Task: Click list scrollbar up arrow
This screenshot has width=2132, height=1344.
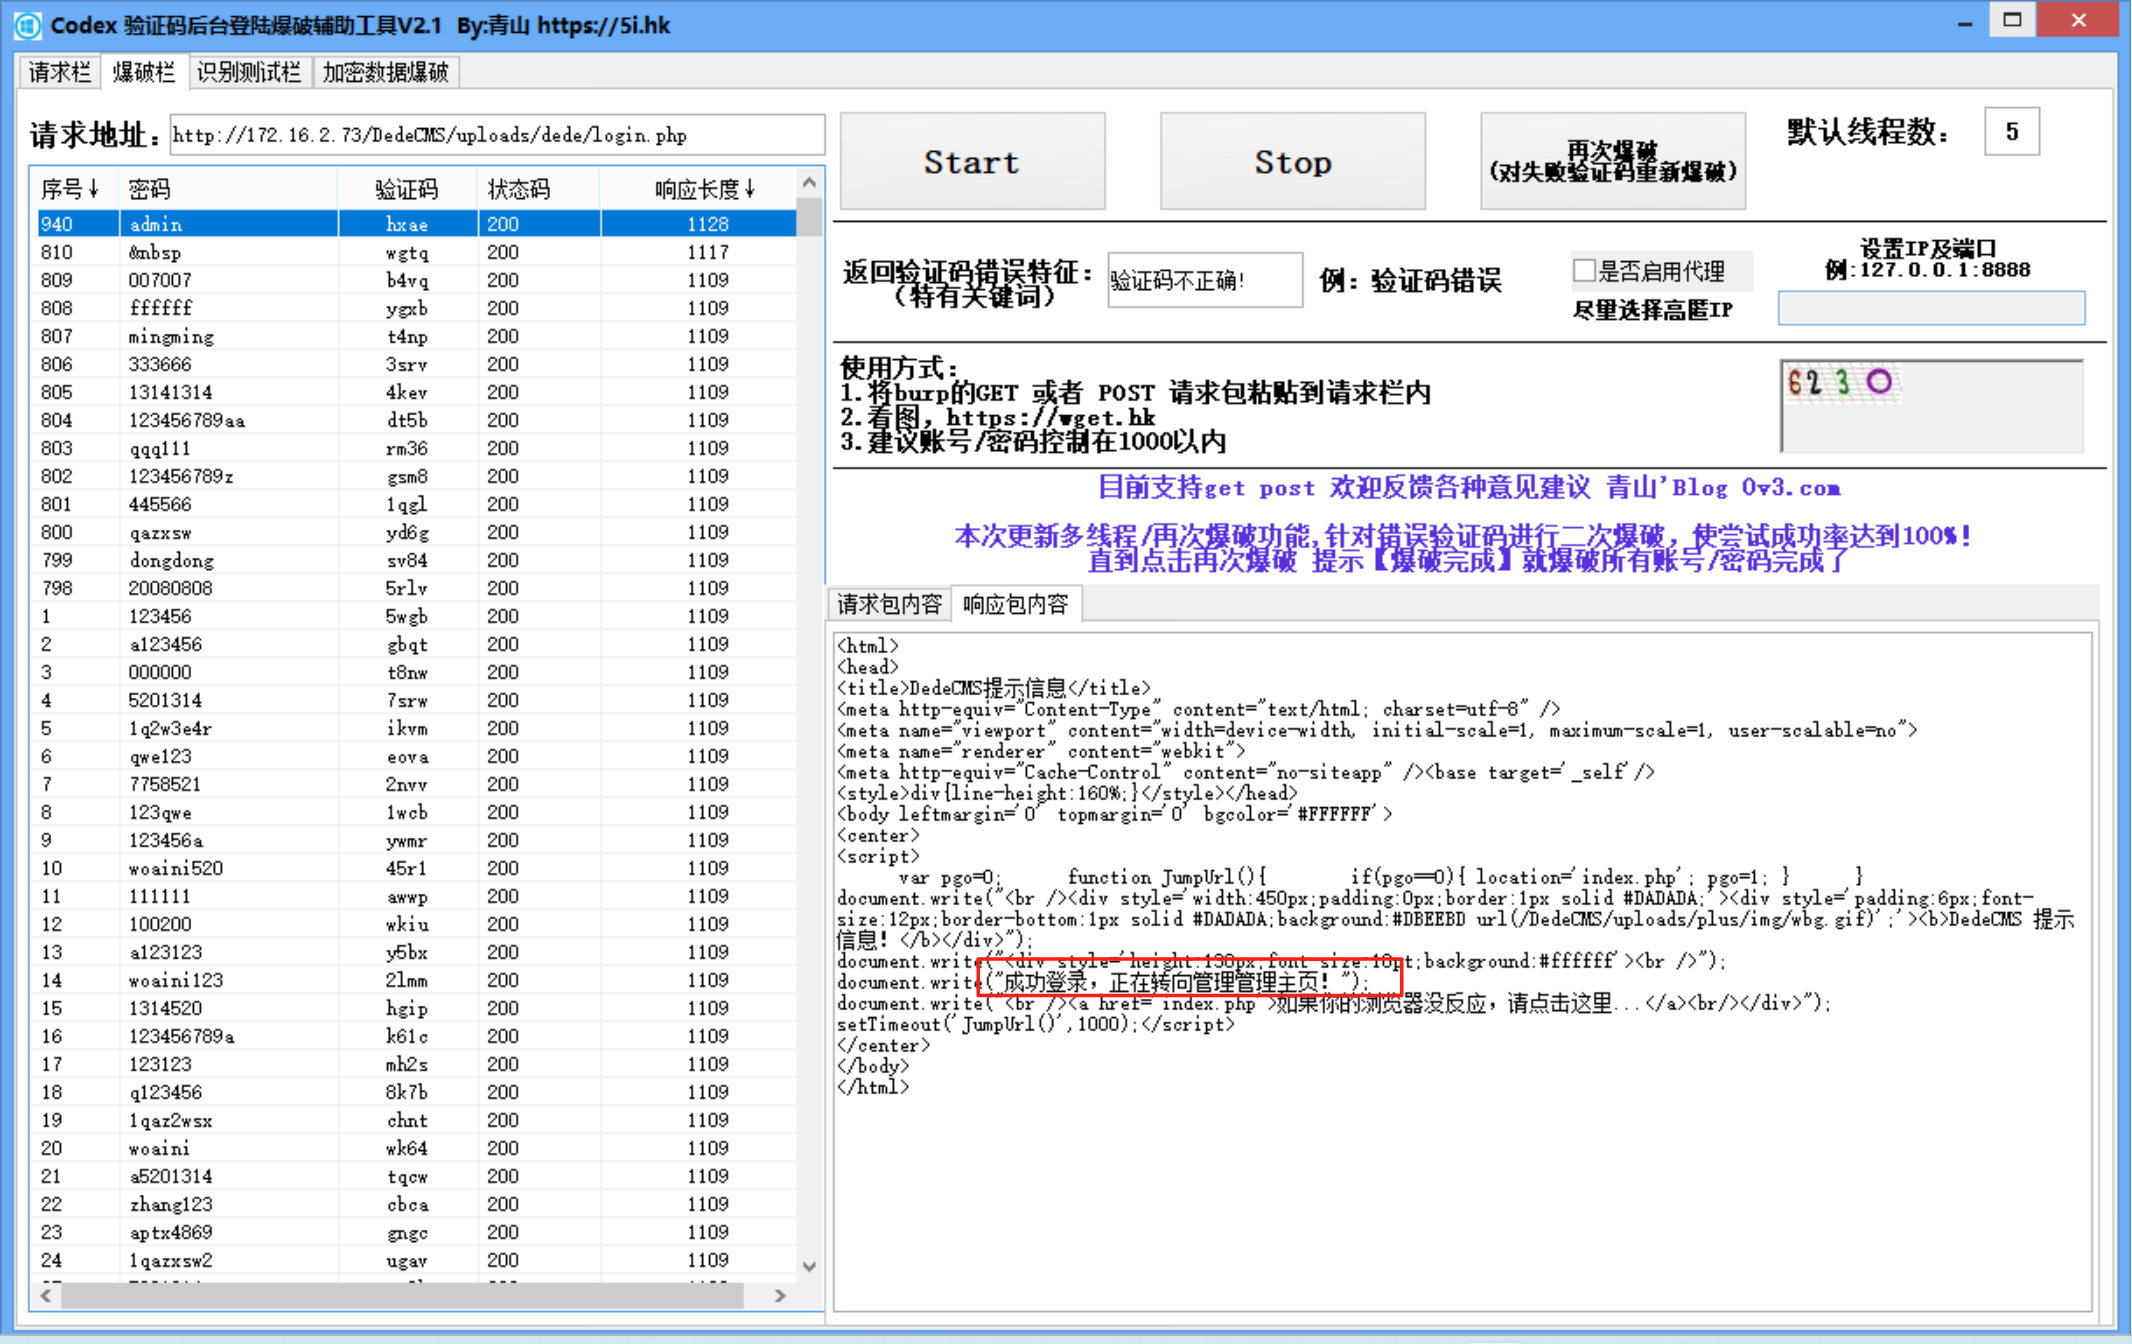Action: point(809,183)
